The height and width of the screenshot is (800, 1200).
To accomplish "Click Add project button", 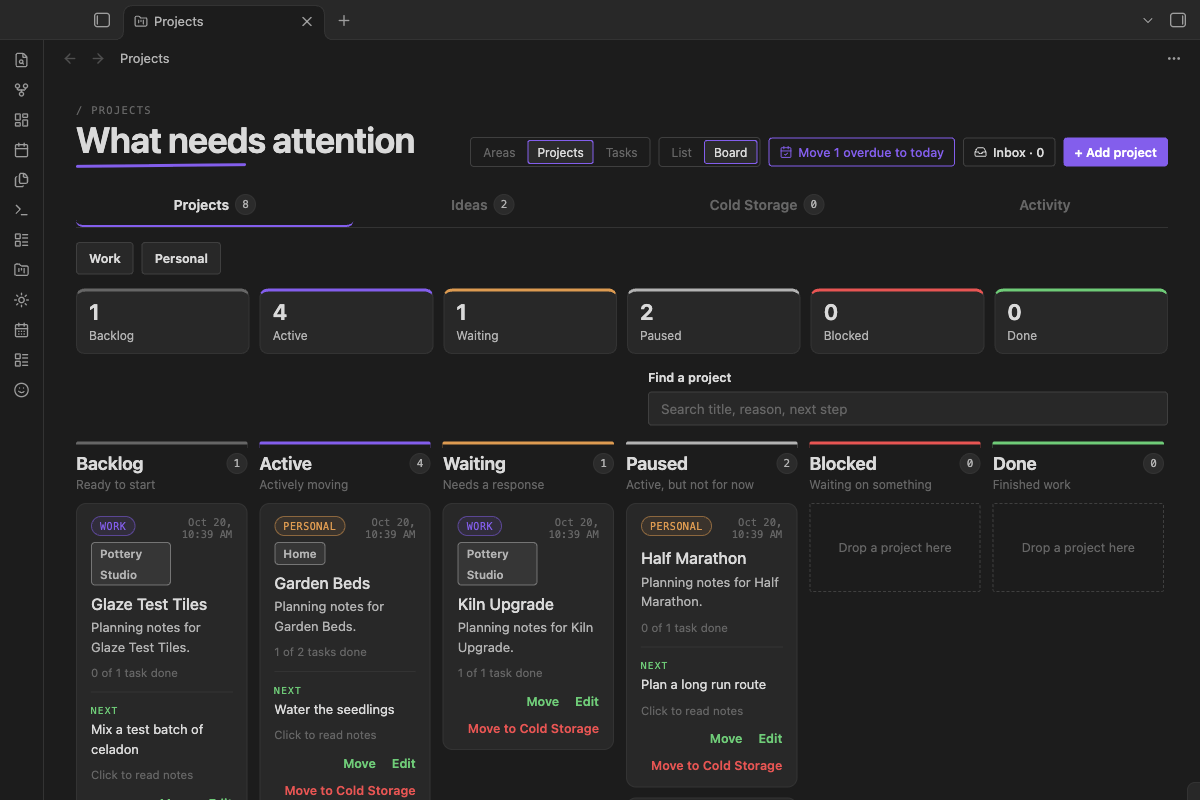I will [x=1115, y=152].
